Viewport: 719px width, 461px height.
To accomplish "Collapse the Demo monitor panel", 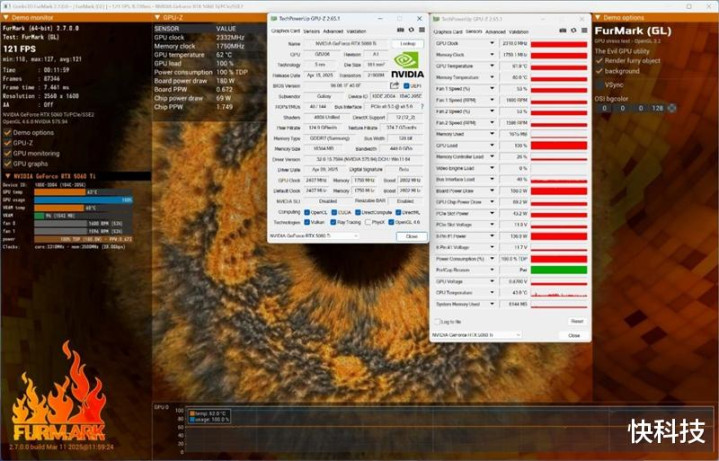I will pos(6,17).
